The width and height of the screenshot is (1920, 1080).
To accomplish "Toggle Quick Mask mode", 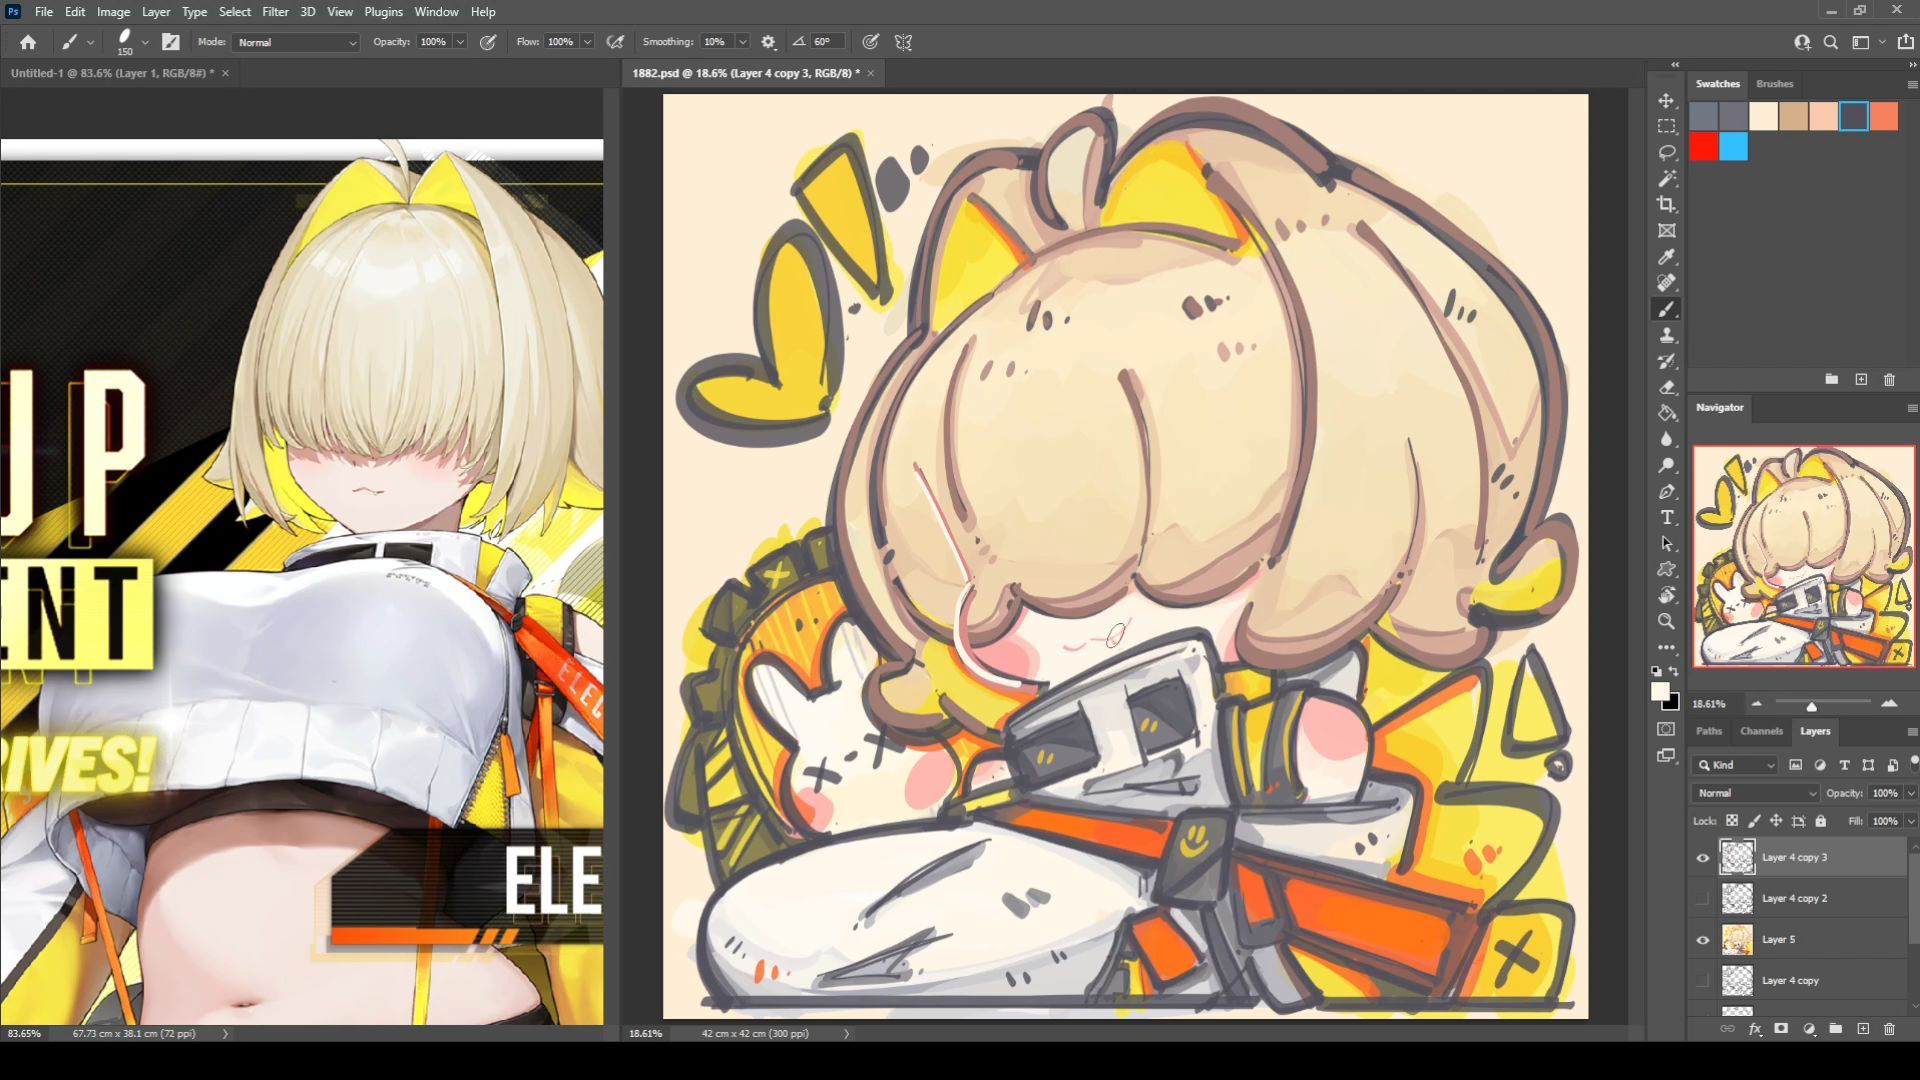I will click(x=1666, y=729).
